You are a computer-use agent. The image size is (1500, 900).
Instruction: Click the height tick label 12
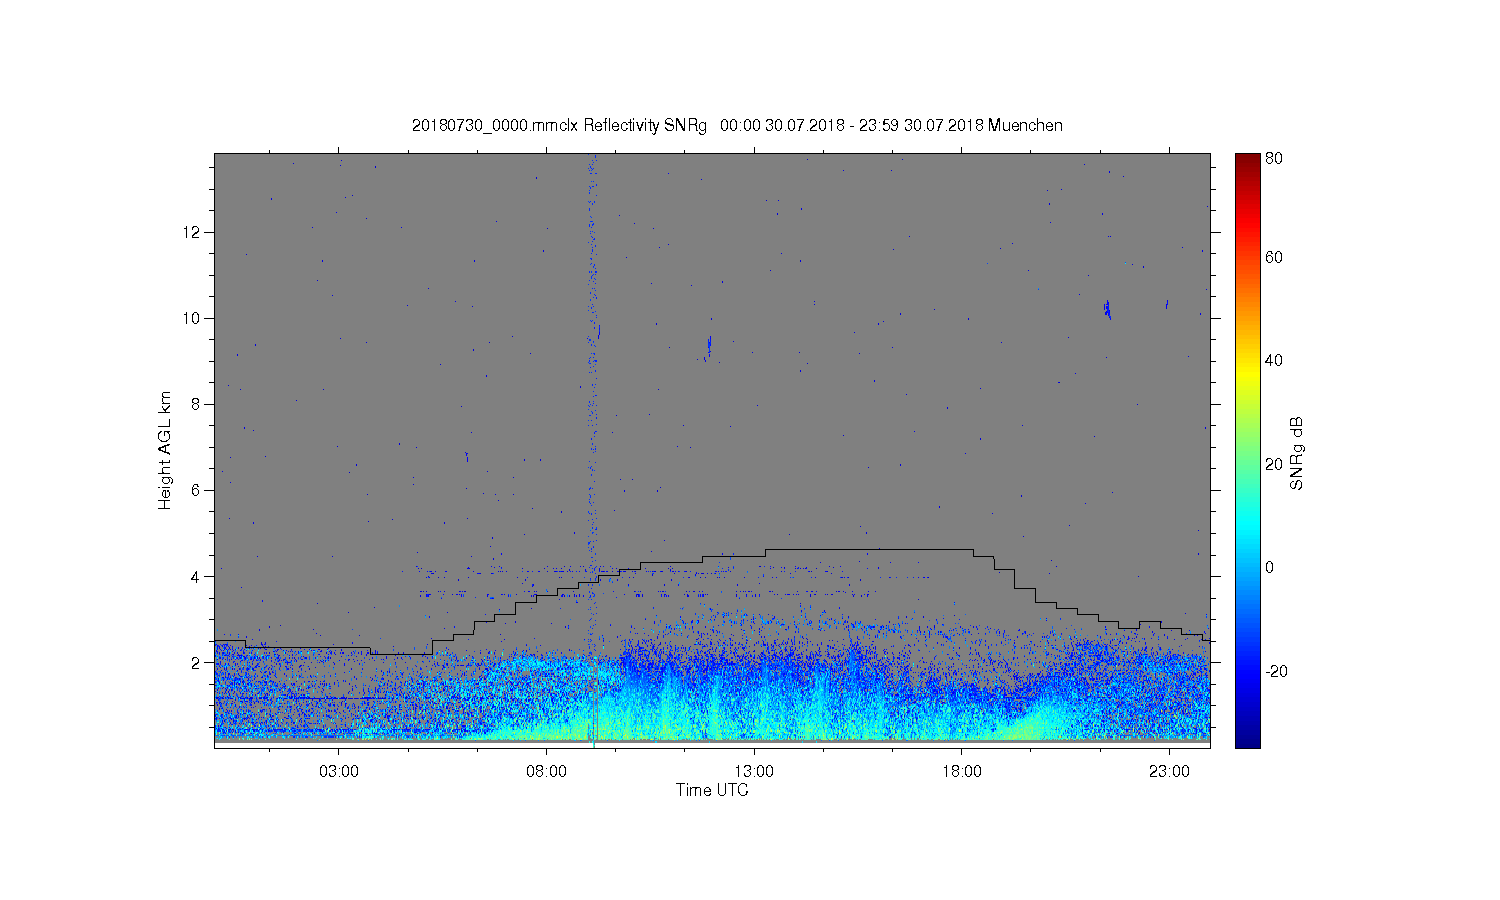click(x=194, y=232)
